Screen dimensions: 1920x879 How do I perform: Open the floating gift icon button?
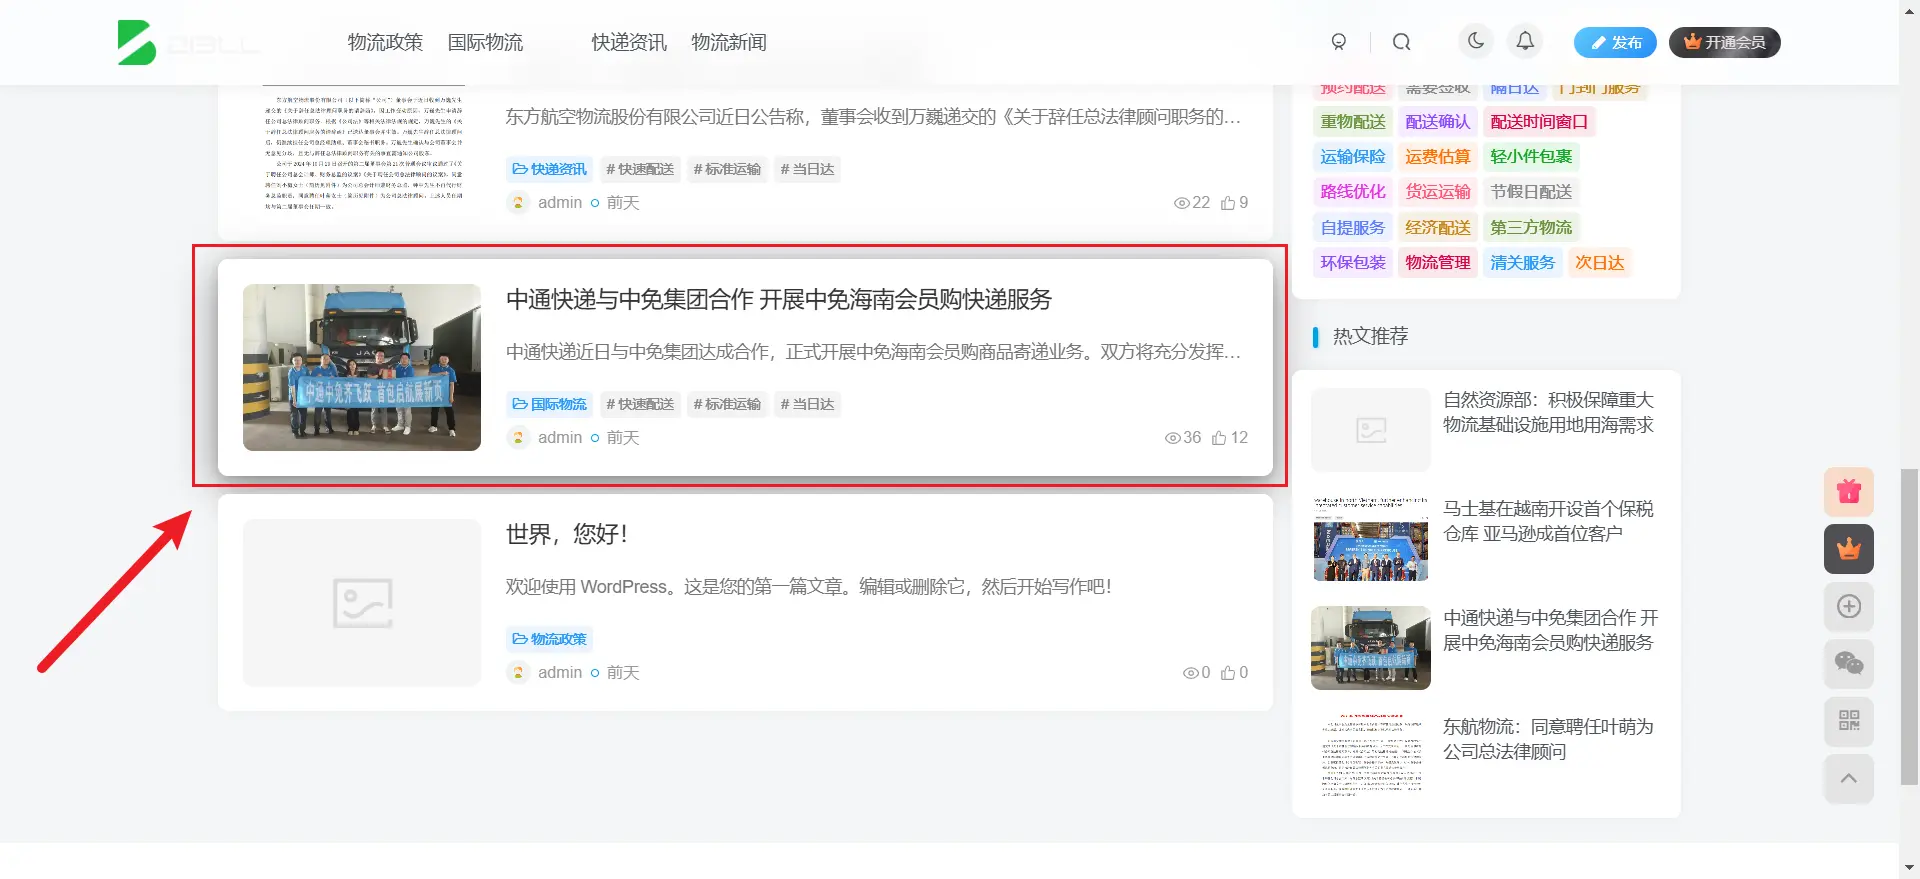(1848, 492)
